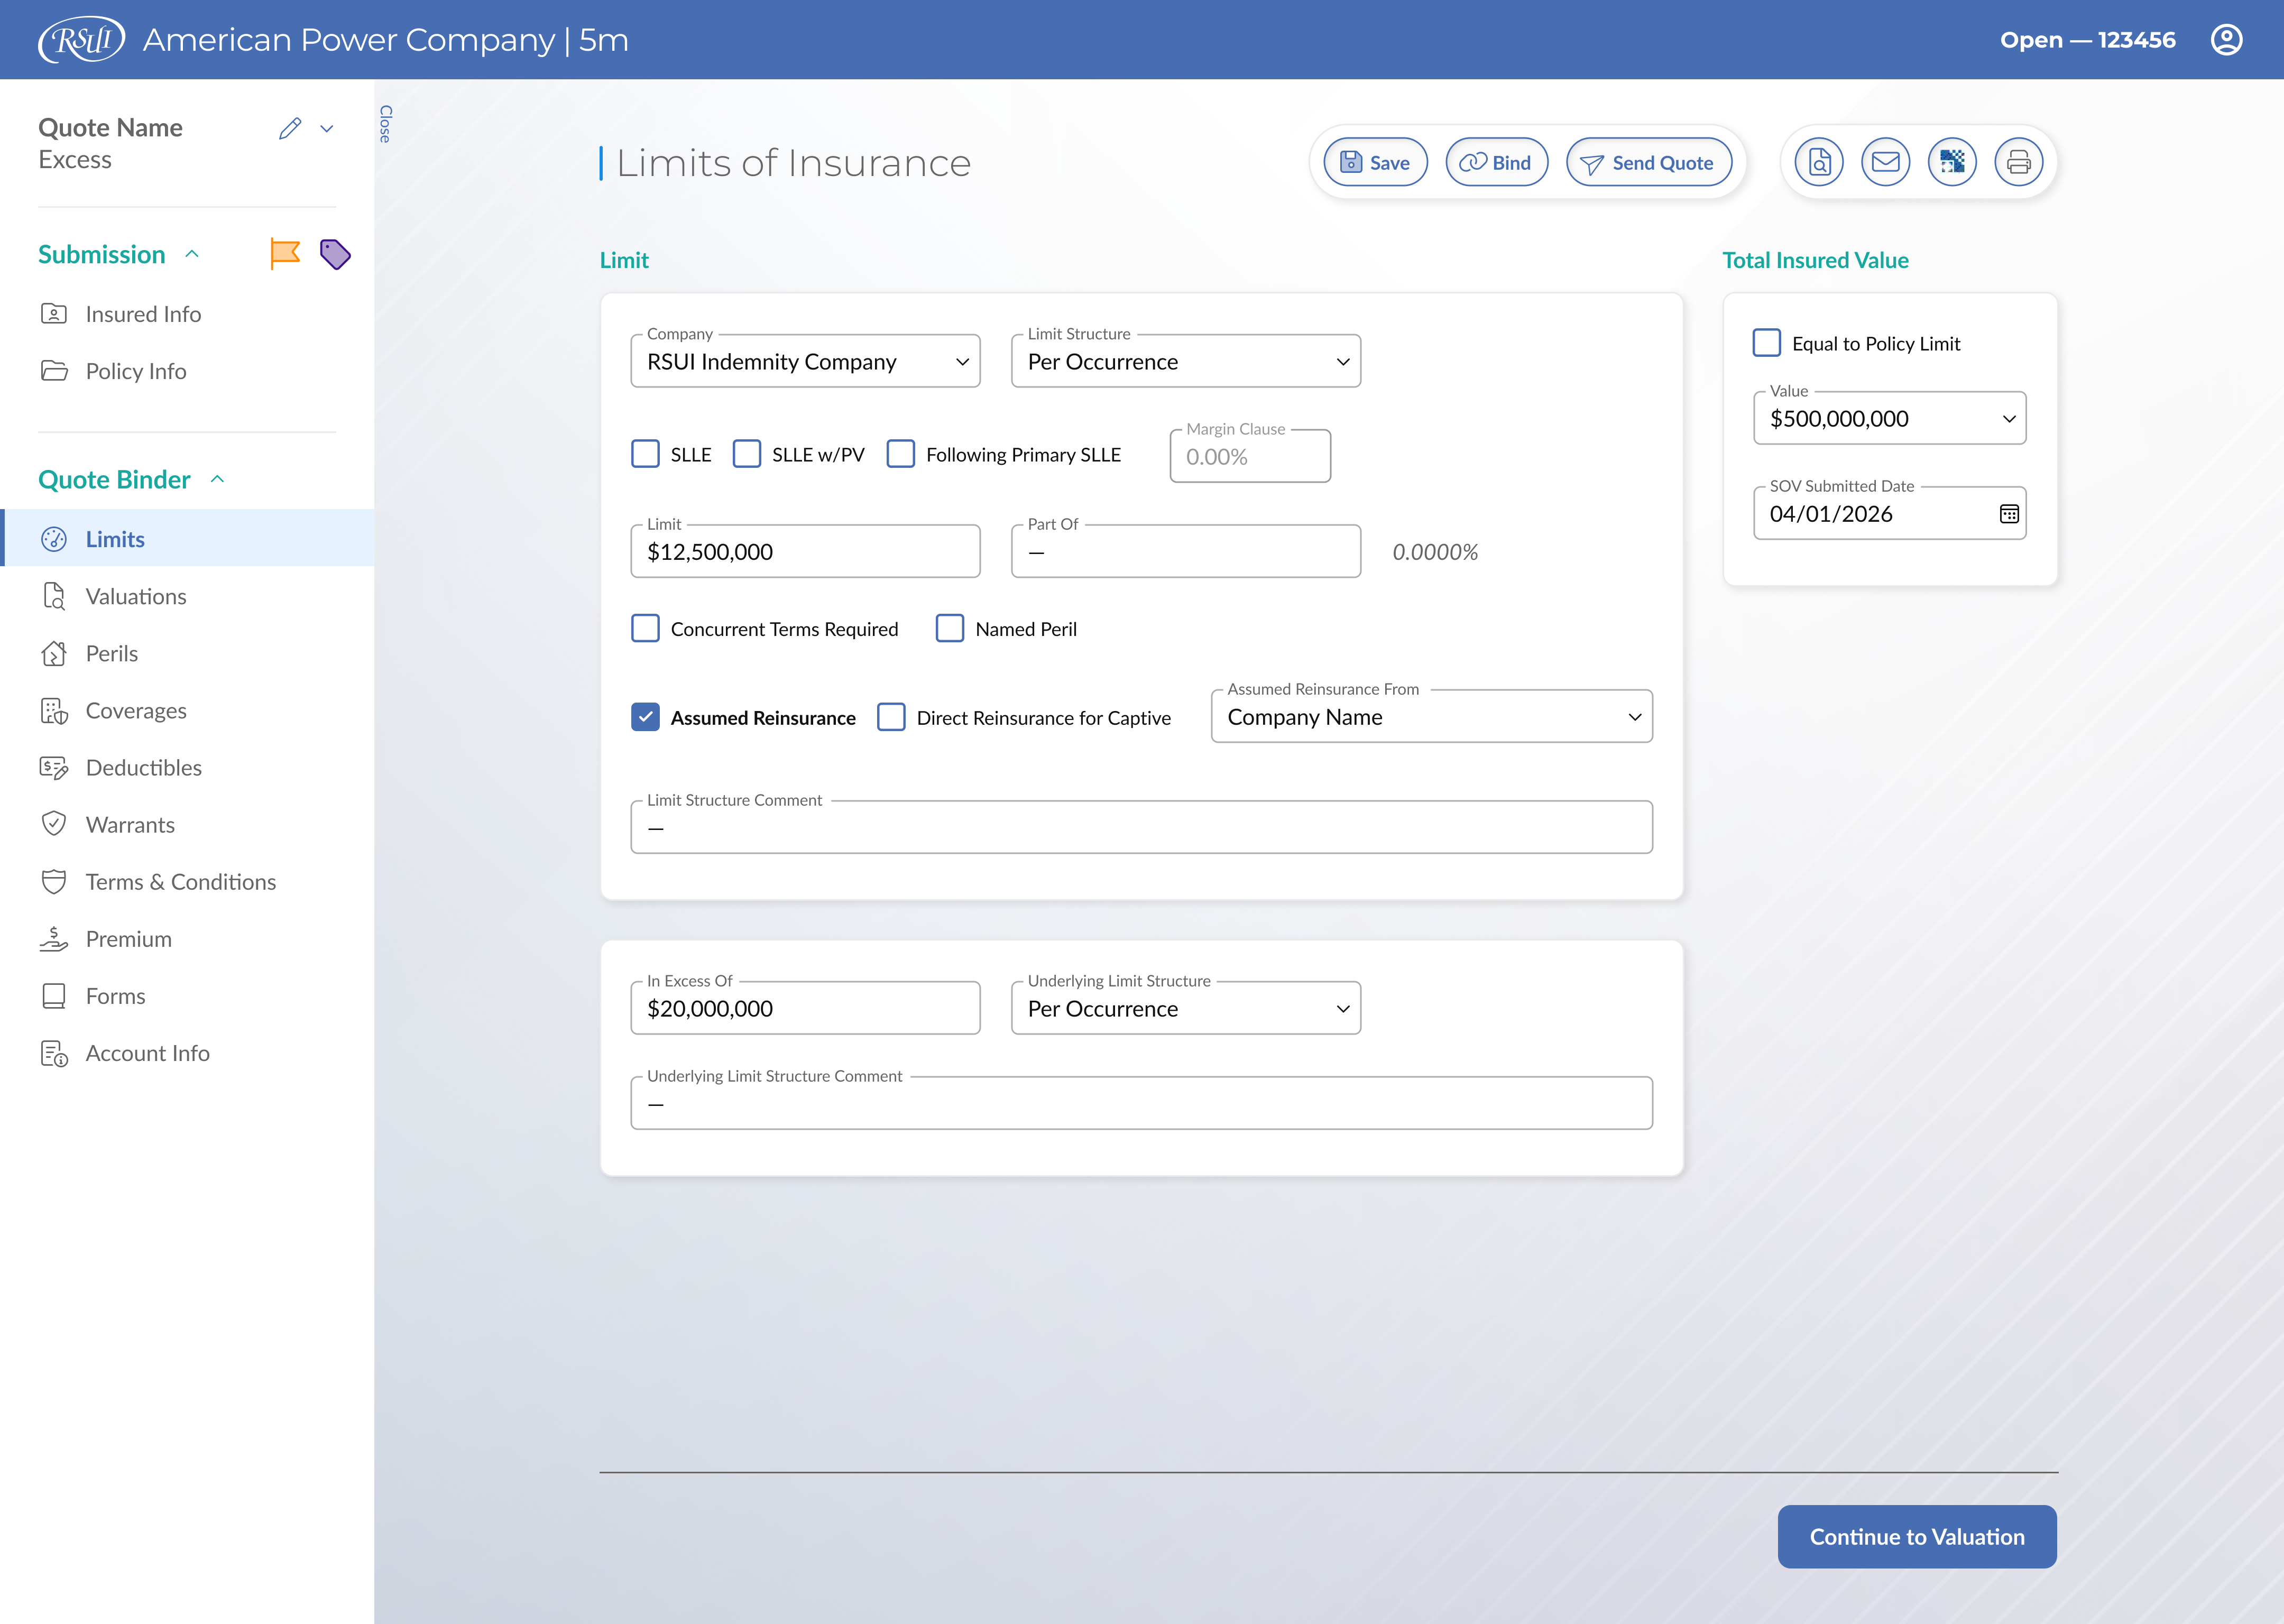This screenshot has height=1624, width=2284.
Task: Click the Perils house icon
Action: pyautogui.click(x=54, y=653)
